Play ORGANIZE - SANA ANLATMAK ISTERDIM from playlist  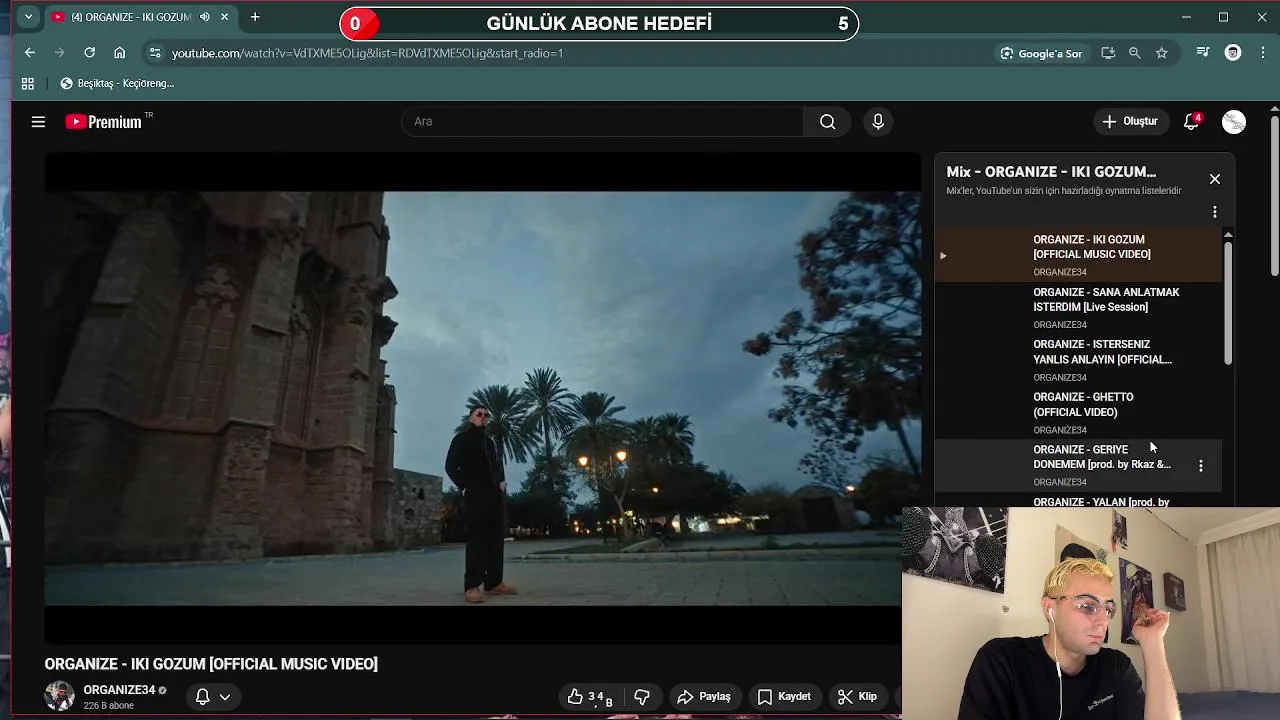[x=1078, y=307]
